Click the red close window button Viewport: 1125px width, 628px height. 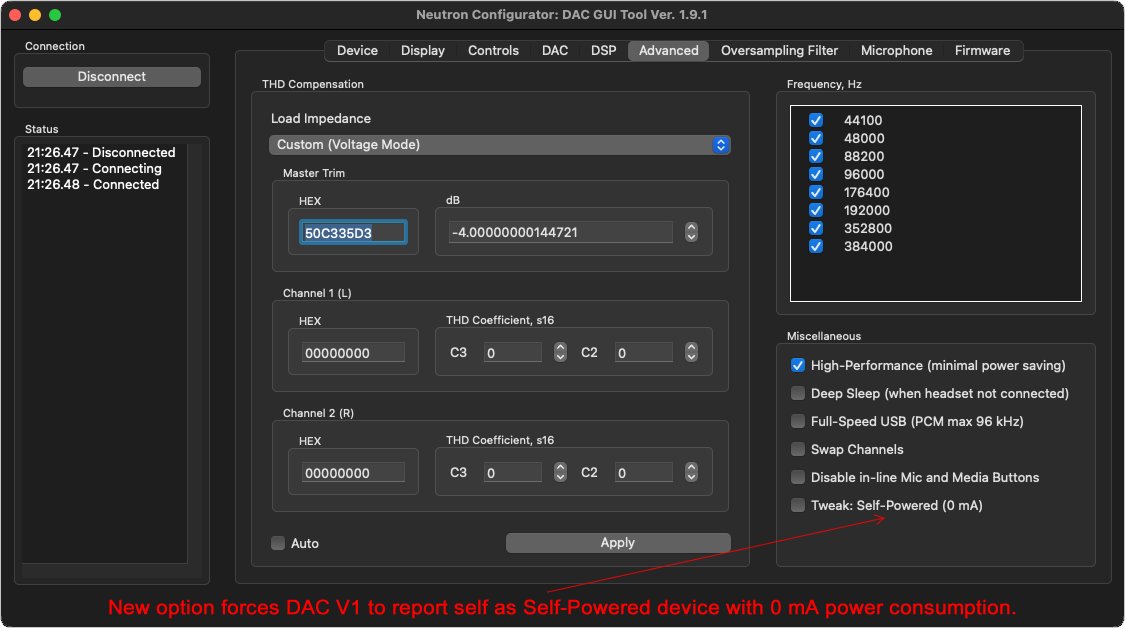(15, 15)
